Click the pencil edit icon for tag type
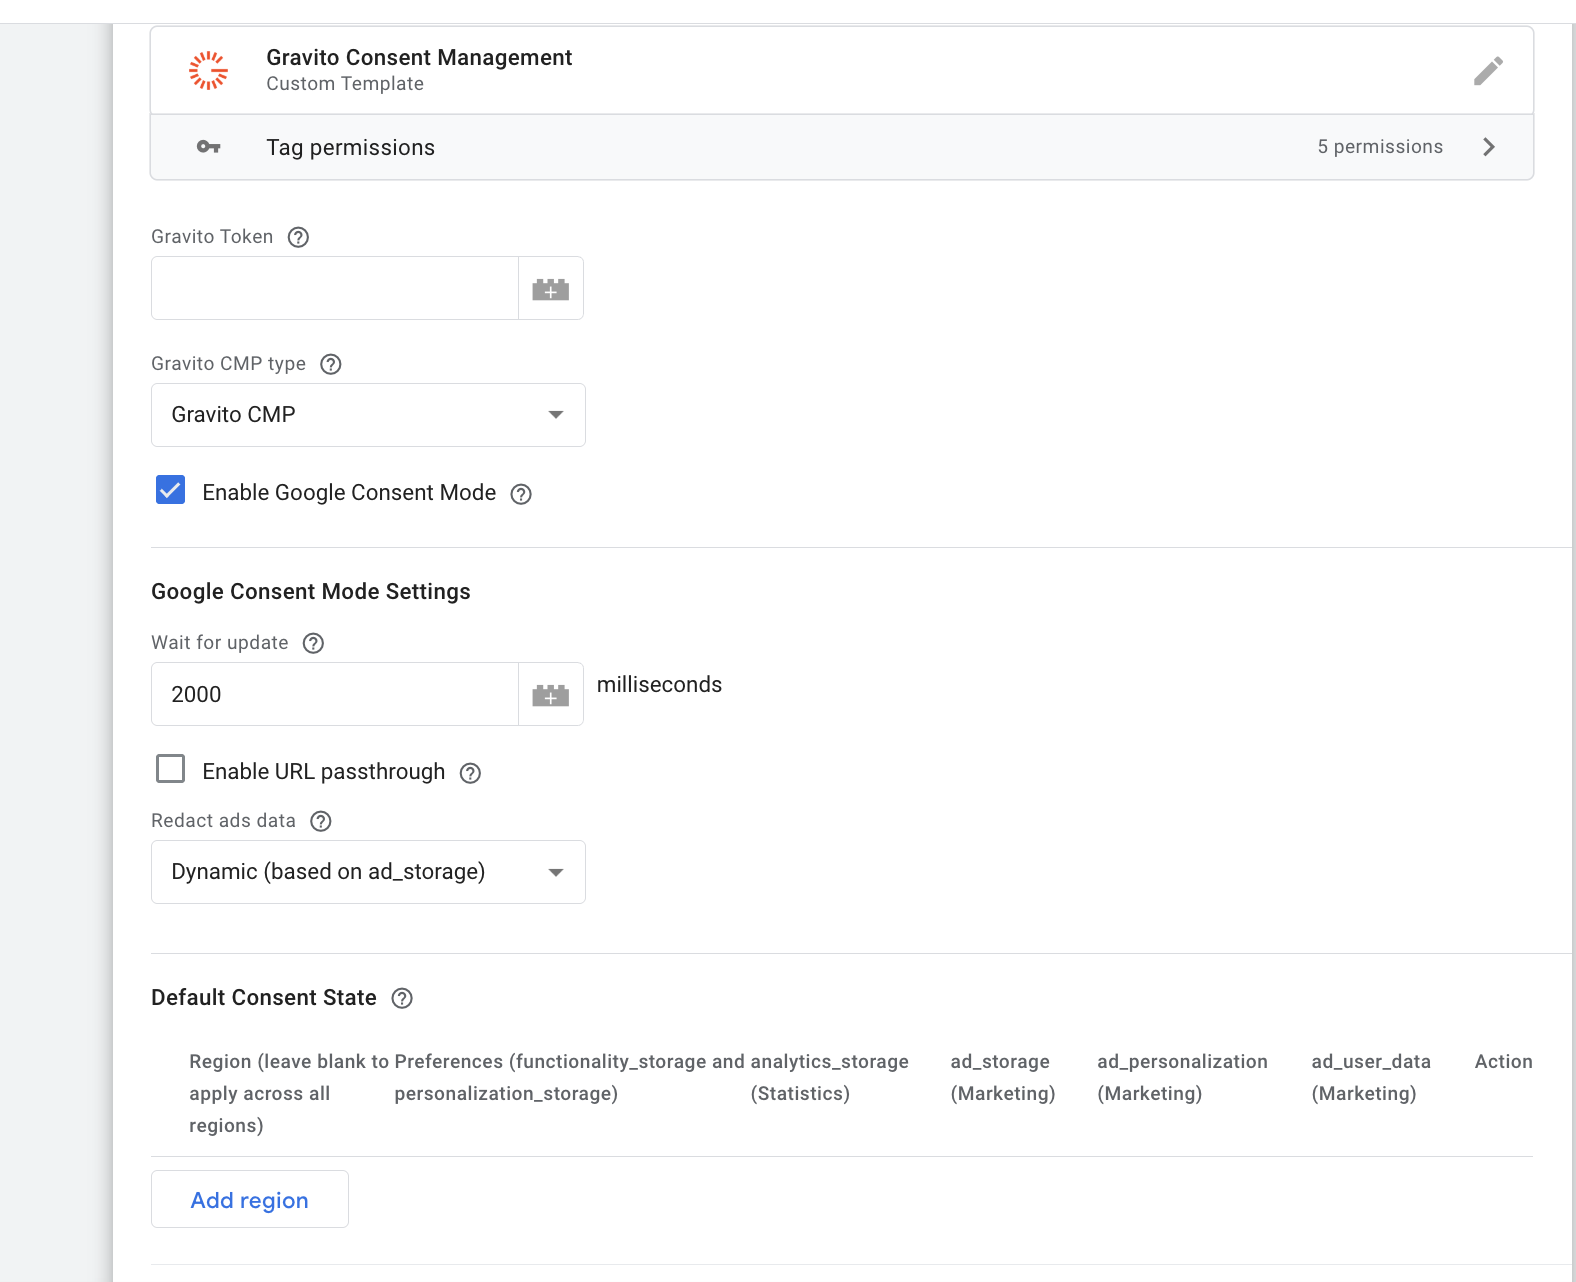Viewport: 1576px width, 1282px height. [x=1488, y=71]
